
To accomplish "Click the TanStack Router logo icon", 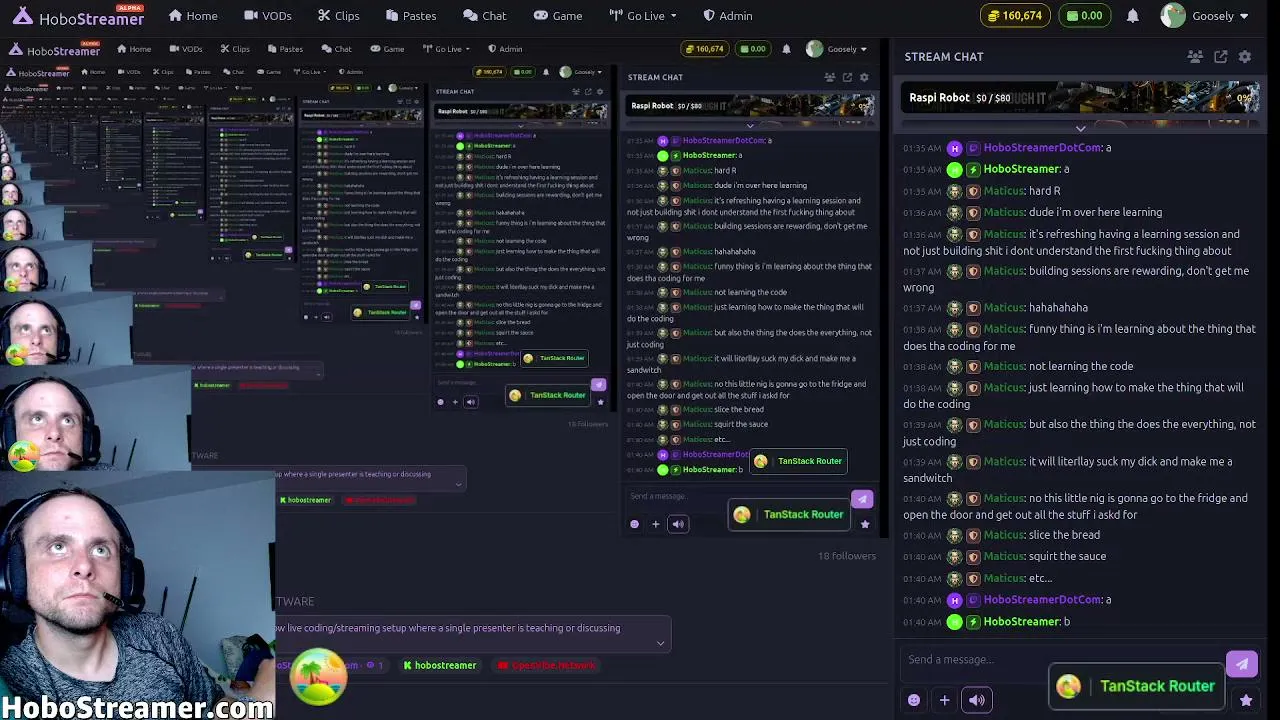I will tap(1069, 686).
